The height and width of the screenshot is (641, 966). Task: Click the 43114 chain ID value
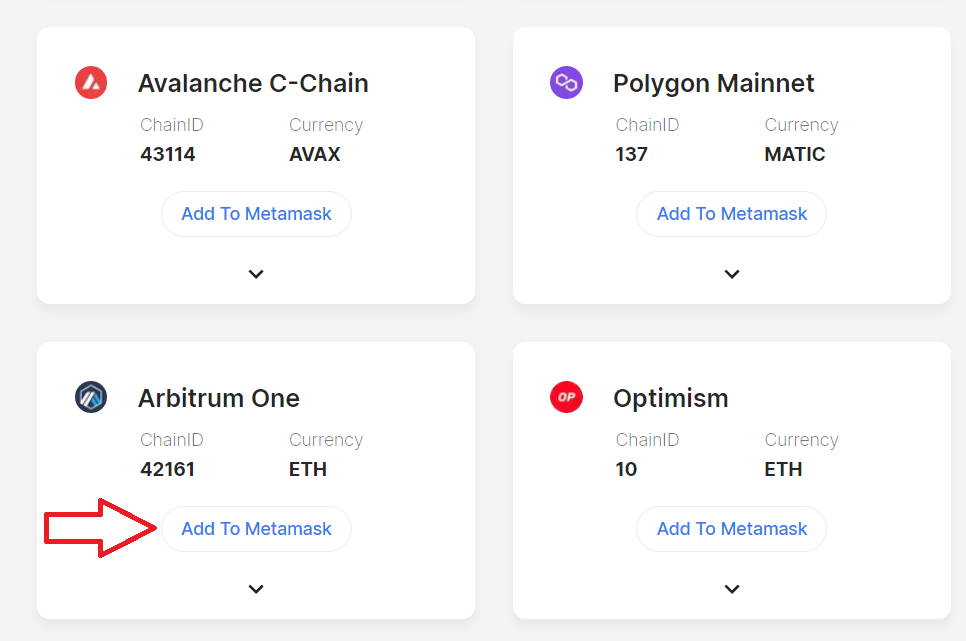168,154
